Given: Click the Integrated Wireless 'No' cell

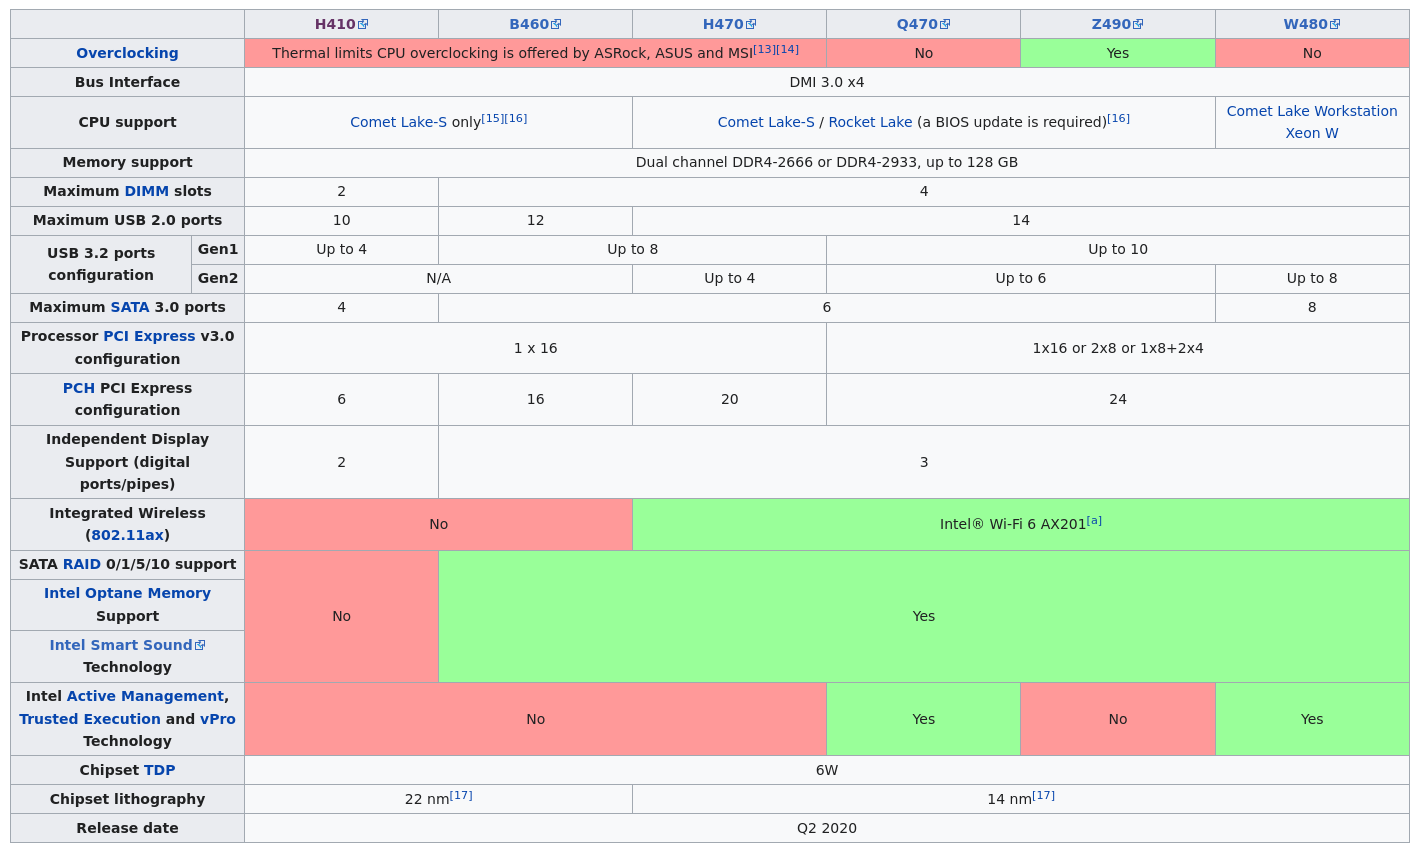Looking at the screenshot, I should tap(438, 524).
